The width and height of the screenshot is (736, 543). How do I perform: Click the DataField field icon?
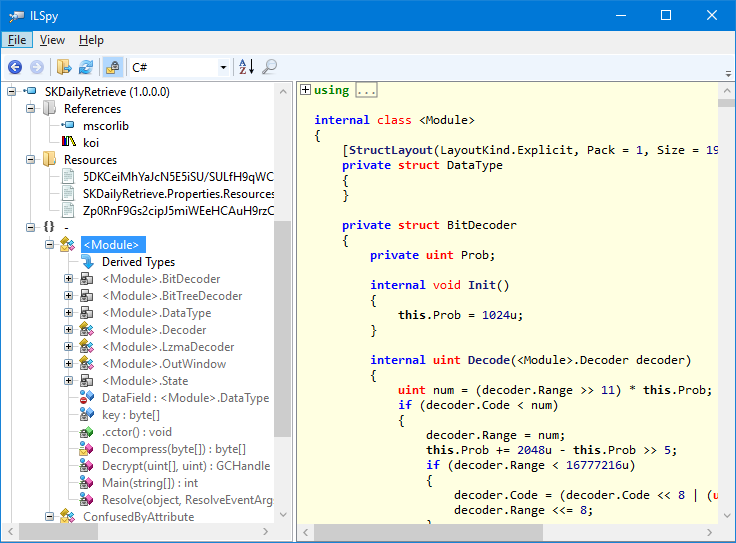[x=86, y=398]
